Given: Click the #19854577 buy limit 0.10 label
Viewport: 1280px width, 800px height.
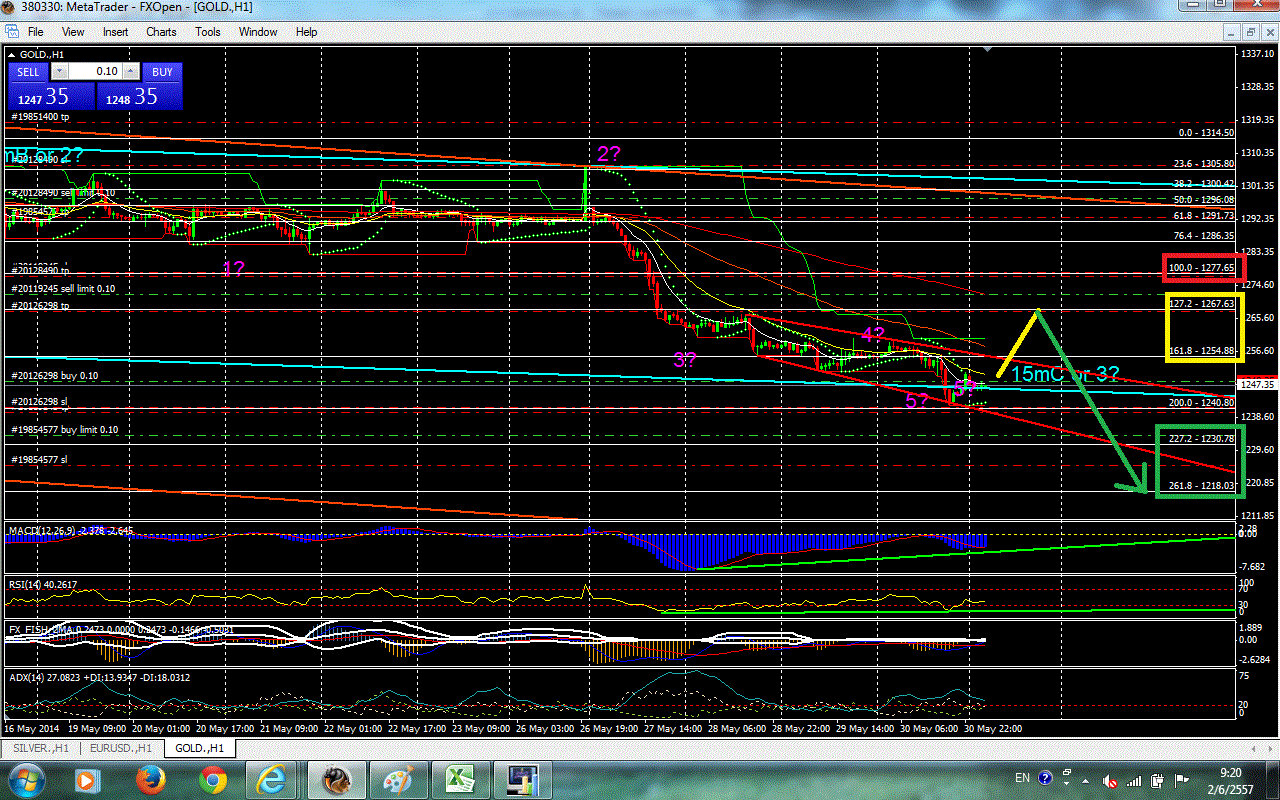Looking at the screenshot, I should click(64, 430).
